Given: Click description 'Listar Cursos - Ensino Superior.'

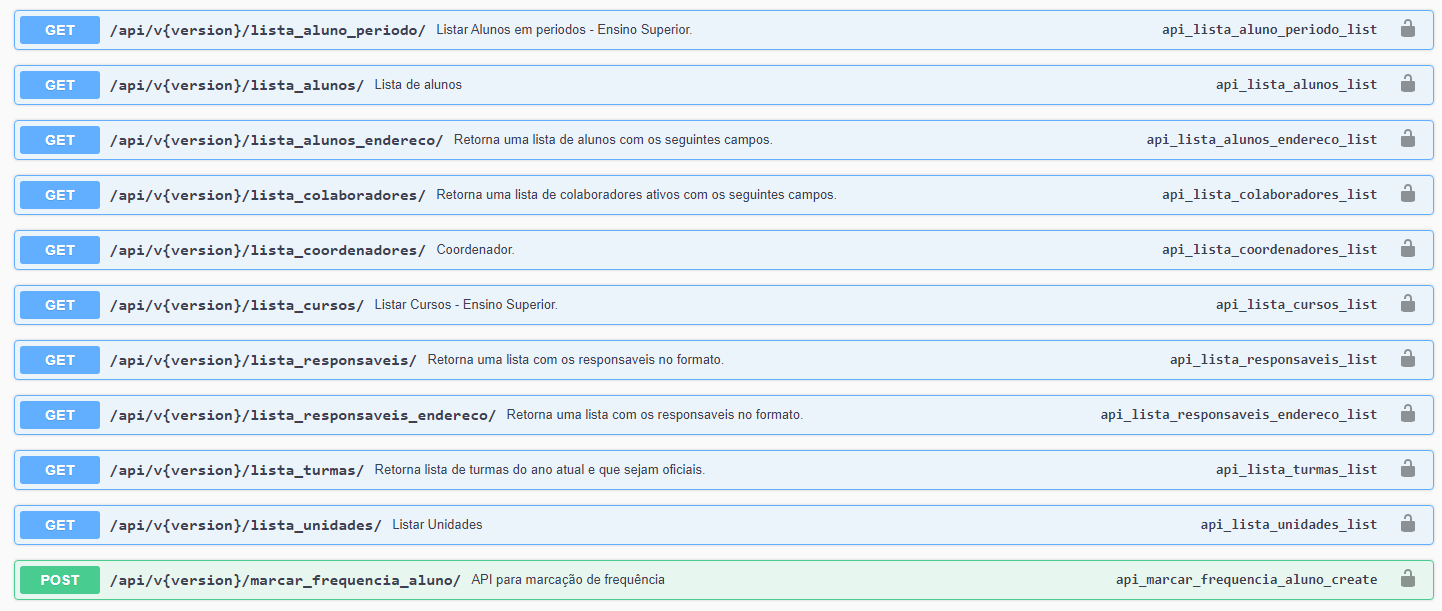Looking at the screenshot, I should tap(466, 305).
